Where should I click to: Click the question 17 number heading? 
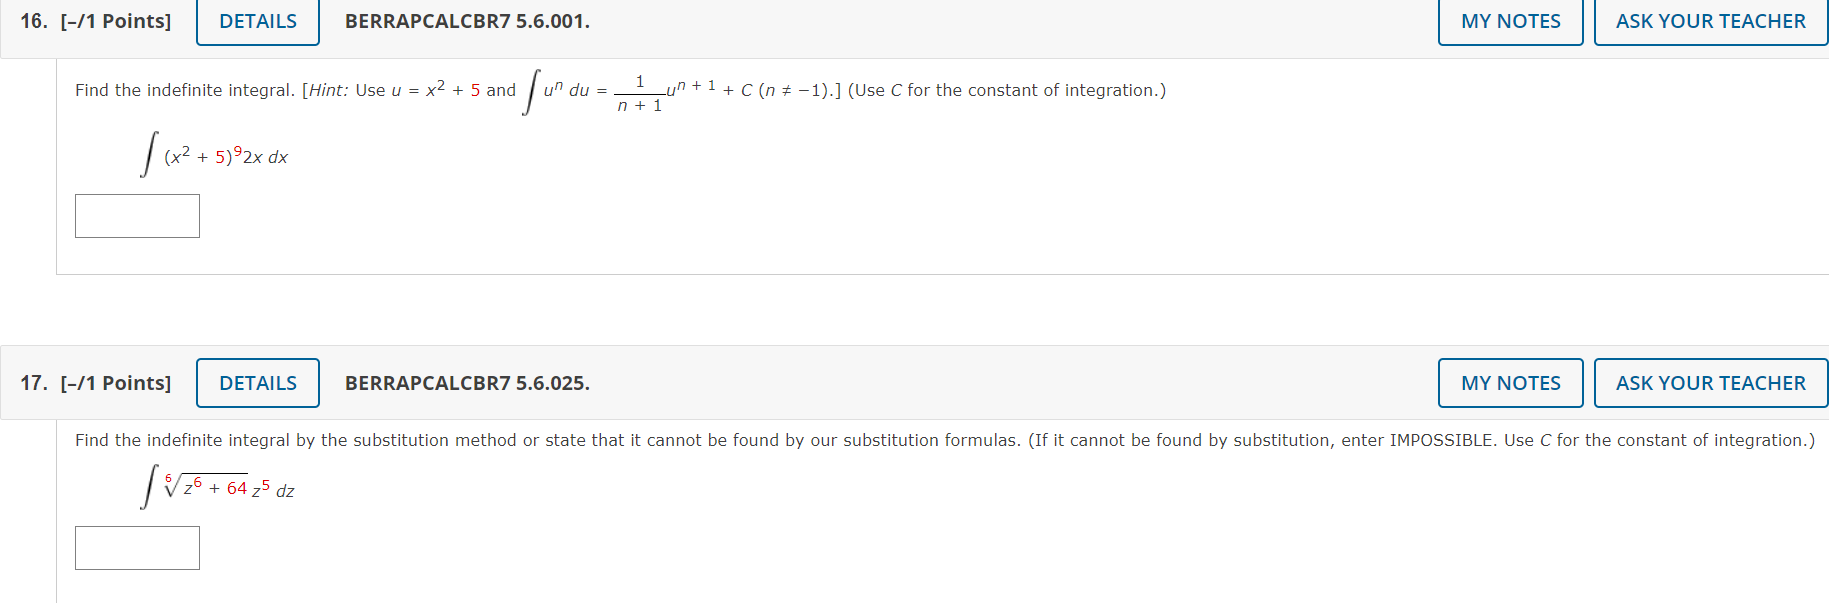click(31, 383)
